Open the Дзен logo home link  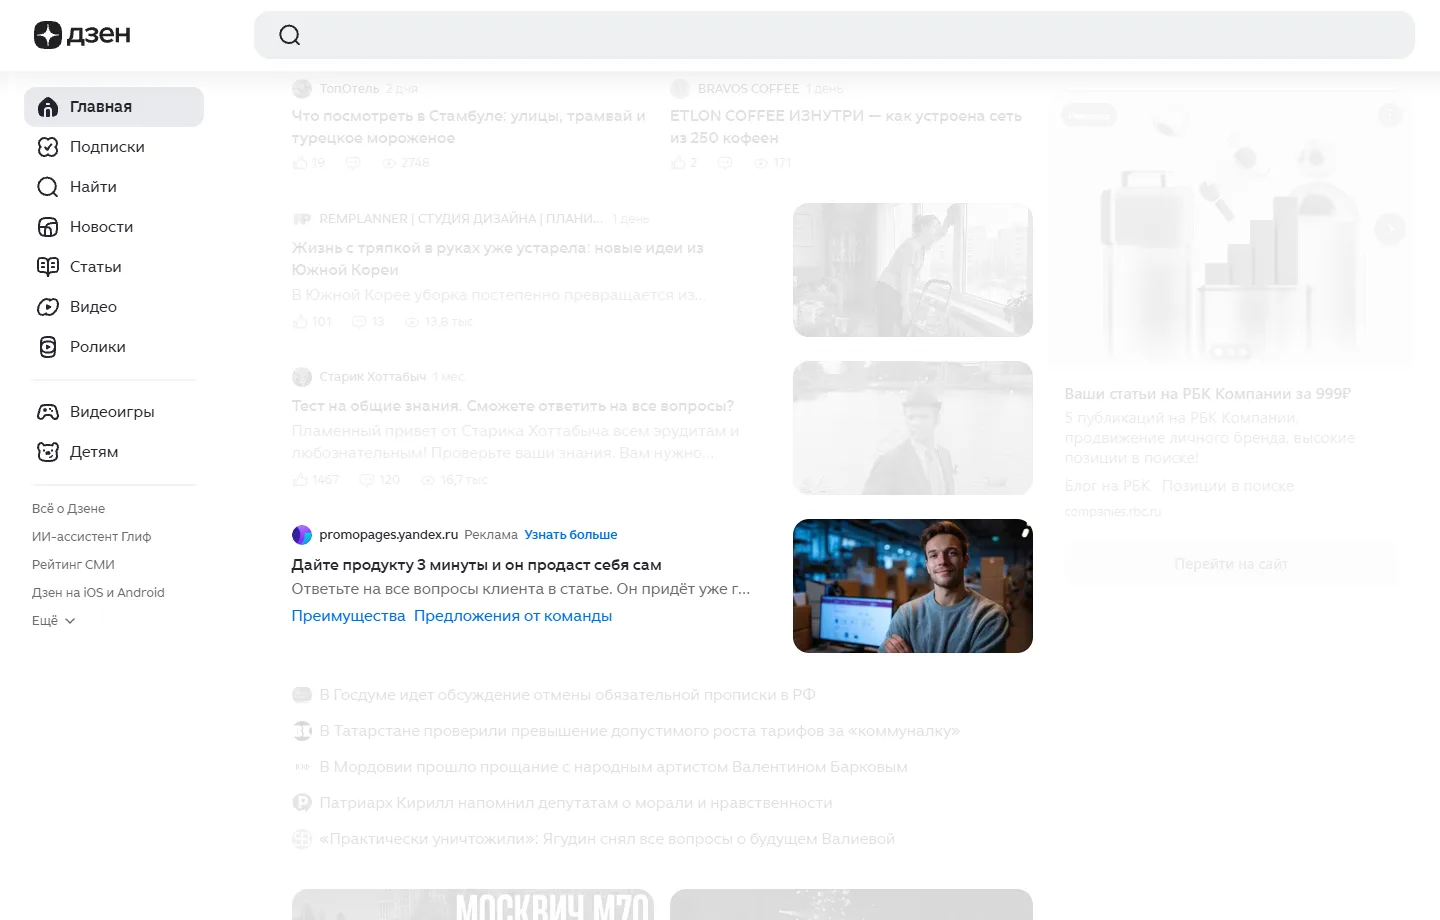(82, 35)
